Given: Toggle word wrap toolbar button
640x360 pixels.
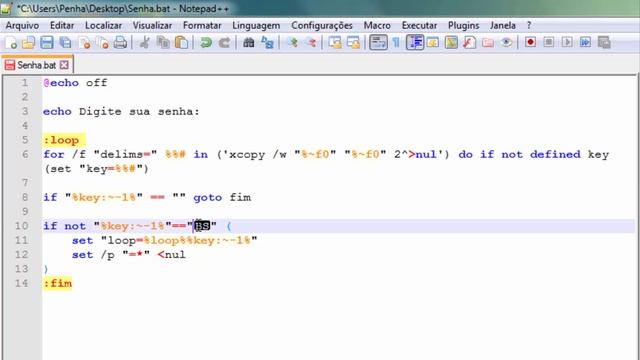Looking at the screenshot, I should (x=378, y=42).
